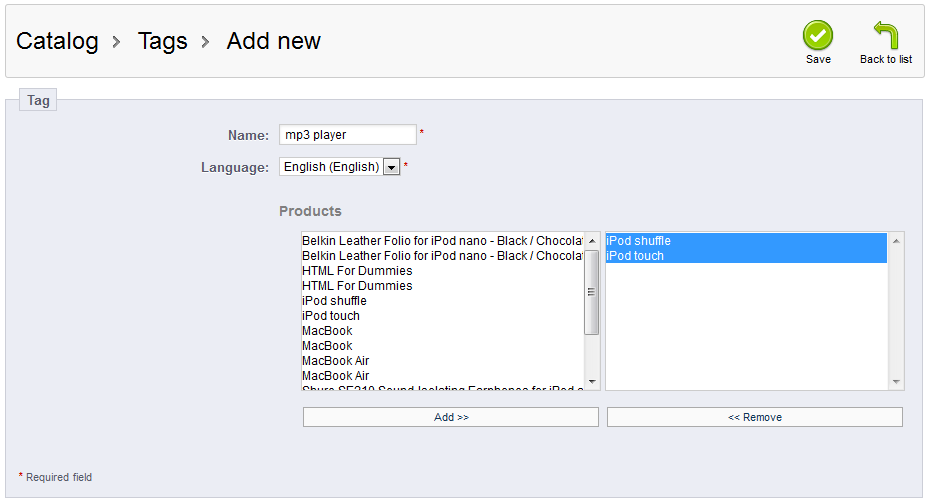Click the << Remove button
Image resolution: width=930 pixels, height=502 pixels.
coord(754,417)
